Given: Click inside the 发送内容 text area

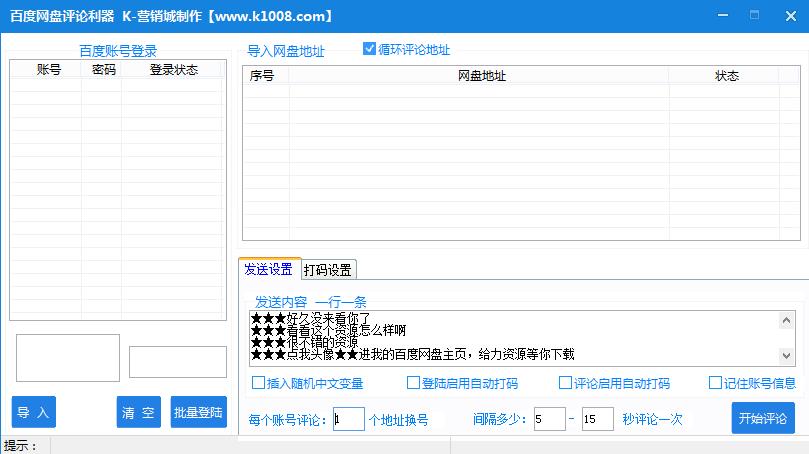Looking at the screenshot, I should pos(512,338).
